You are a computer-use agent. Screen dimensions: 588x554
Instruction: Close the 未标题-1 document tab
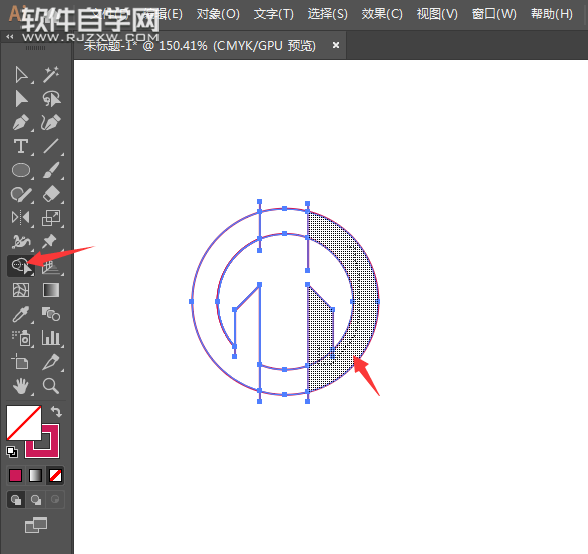pyautogui.click(x=336, y=45)
